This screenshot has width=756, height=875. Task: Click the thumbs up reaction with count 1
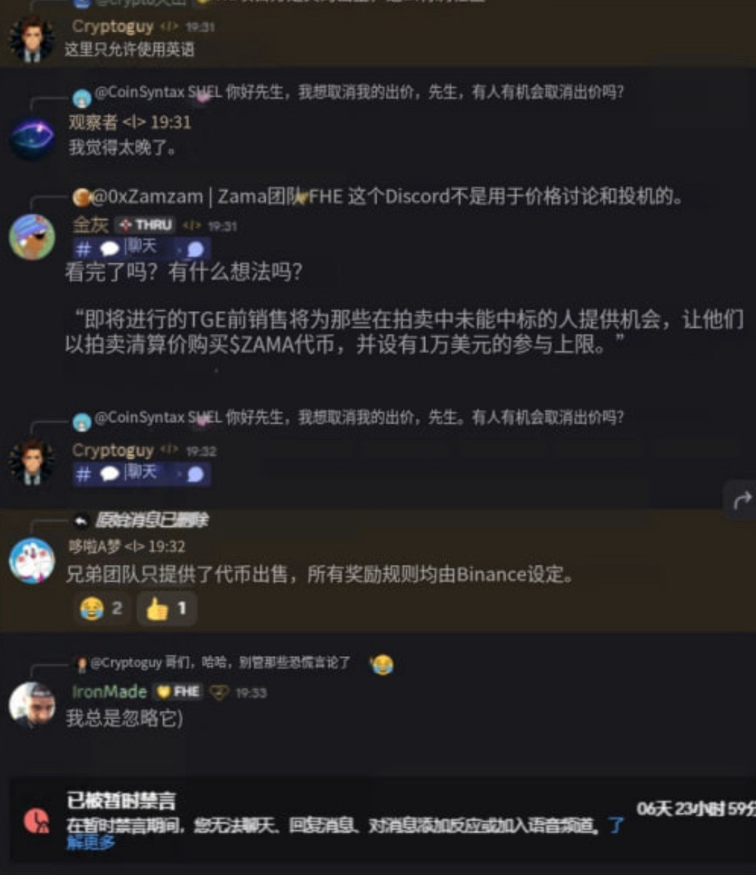click(x=166, y=608)
